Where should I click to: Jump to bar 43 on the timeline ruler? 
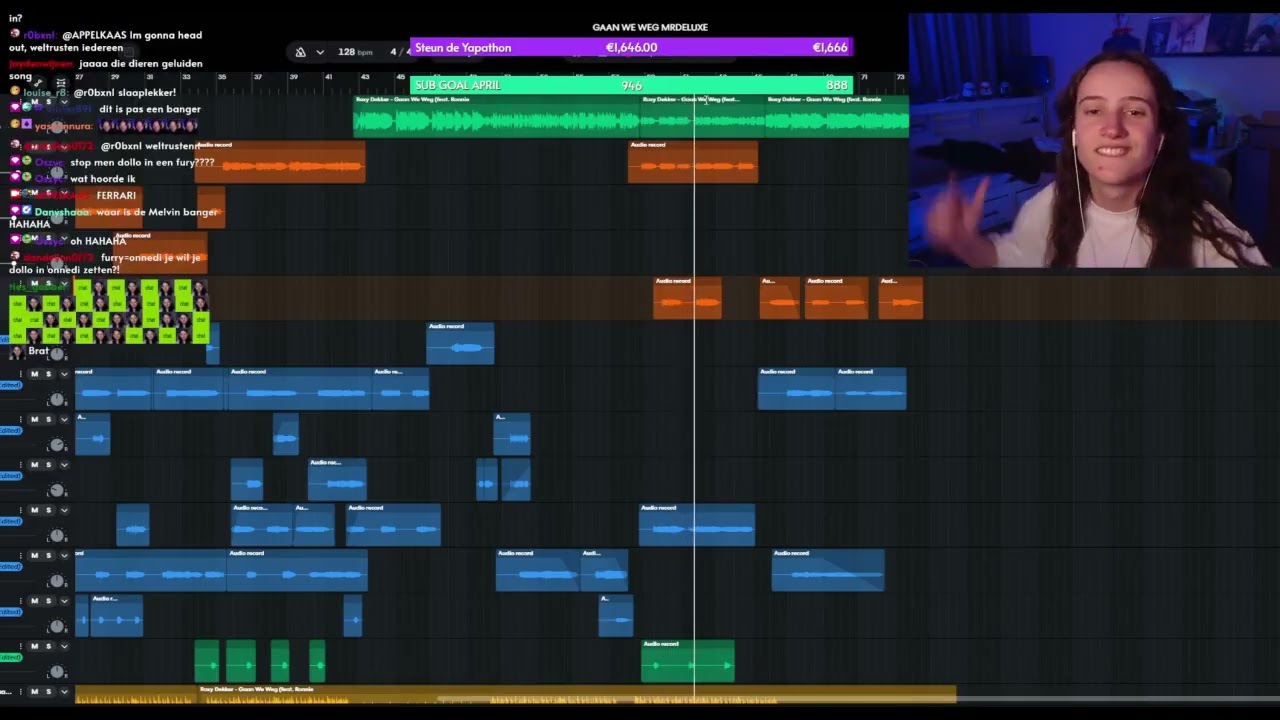pyautogui.click(x=365, y=77)
